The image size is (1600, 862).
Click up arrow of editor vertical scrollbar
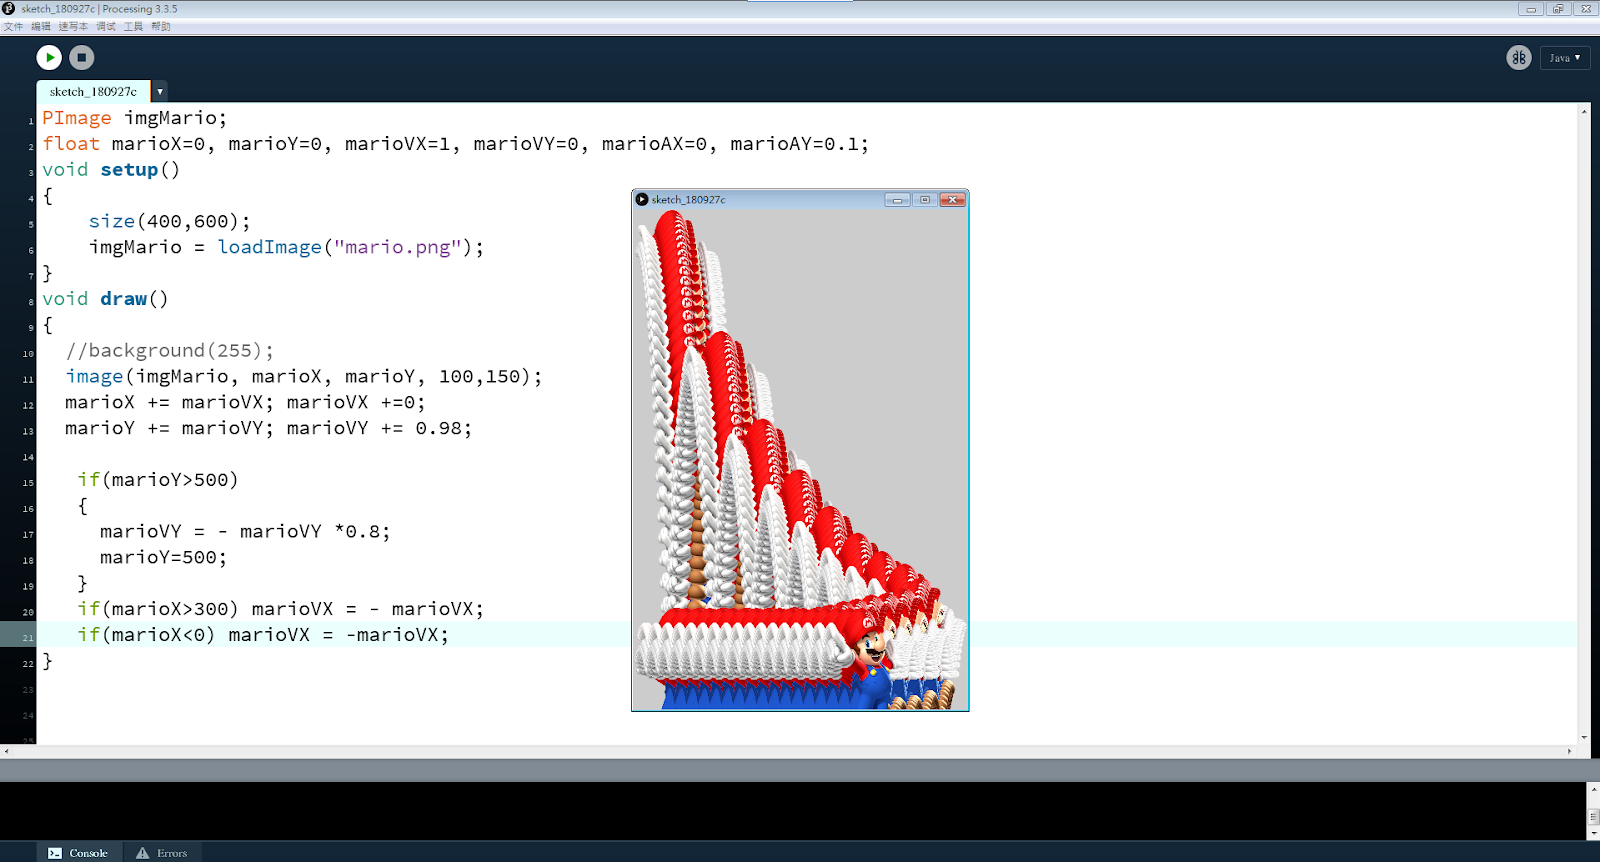1584,111
